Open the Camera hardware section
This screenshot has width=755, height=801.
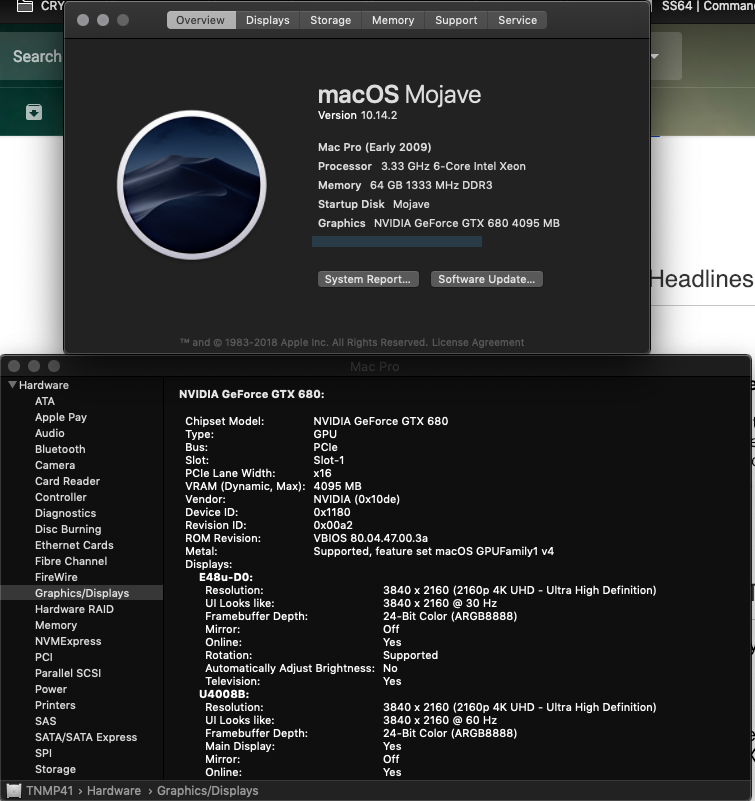tap(55, 465)
